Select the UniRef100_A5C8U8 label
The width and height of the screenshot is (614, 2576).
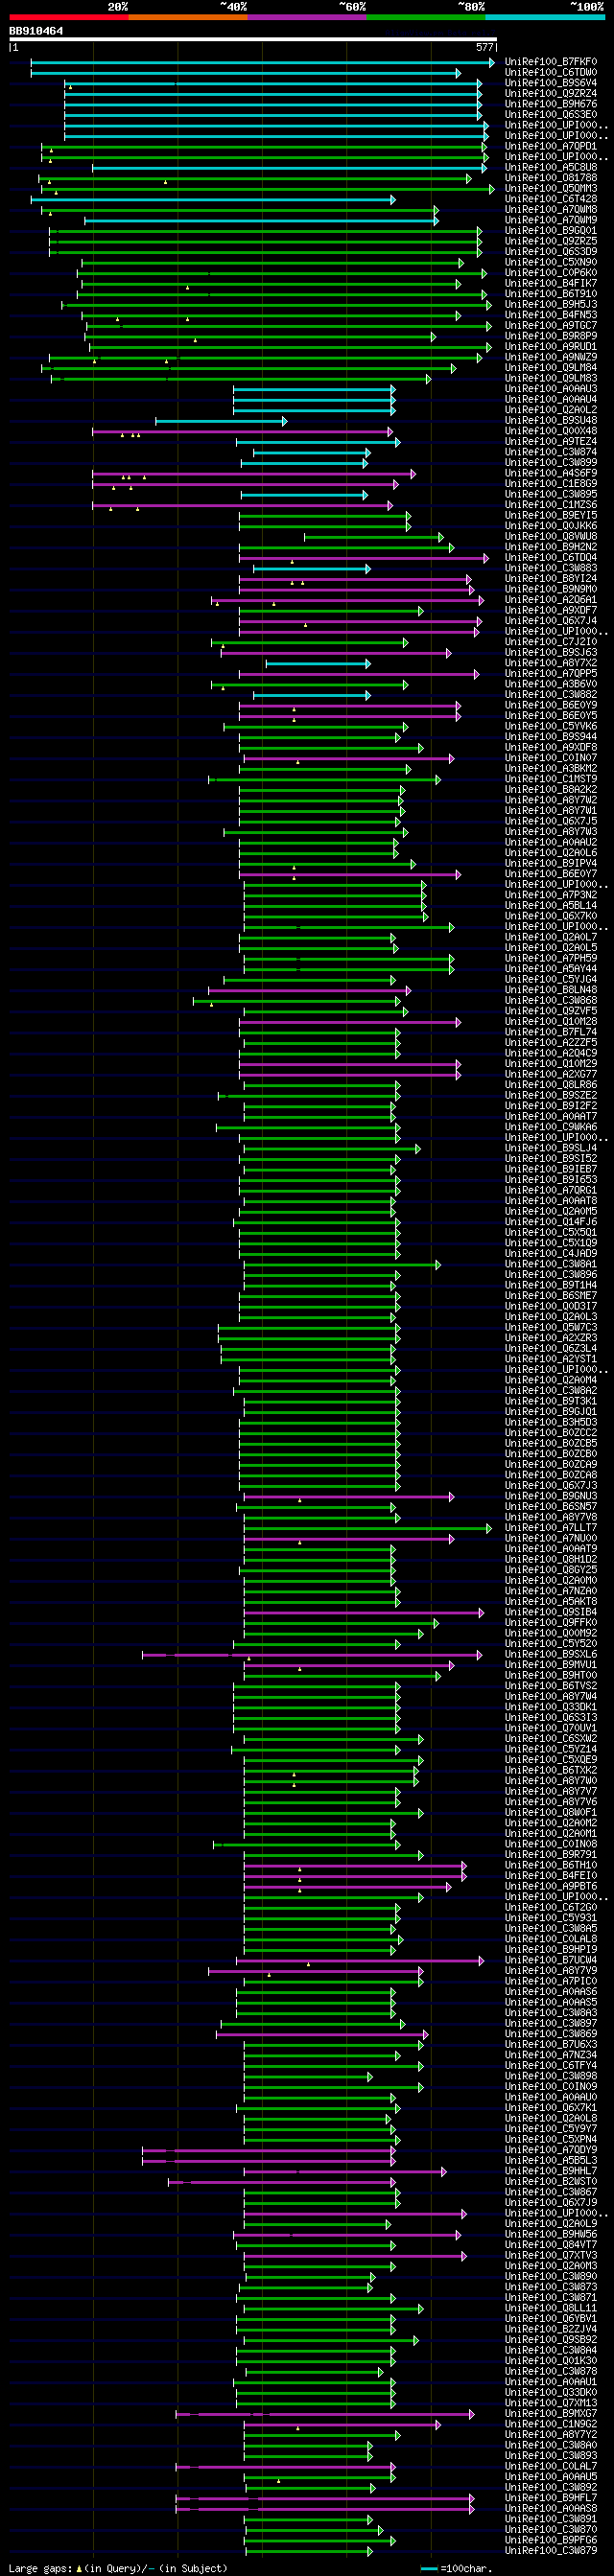[551, 167]
